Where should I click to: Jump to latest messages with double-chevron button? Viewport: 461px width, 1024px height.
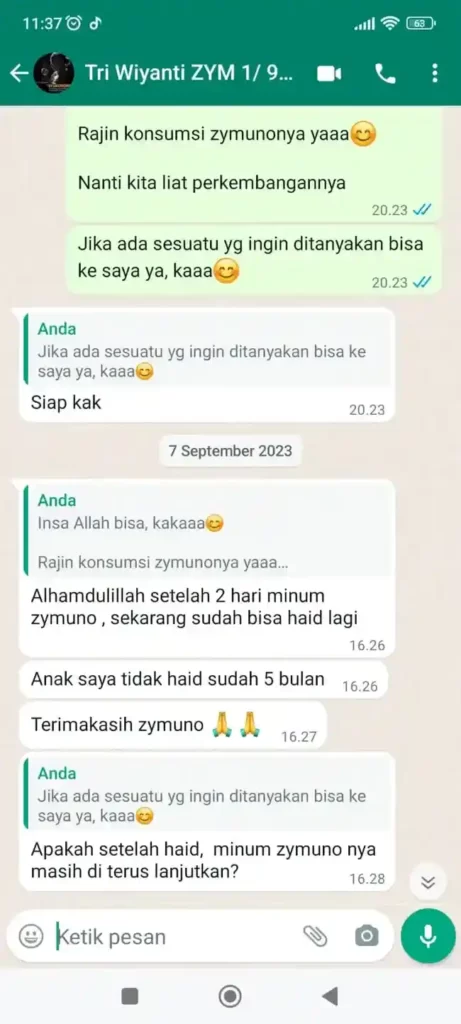(428, 882)
